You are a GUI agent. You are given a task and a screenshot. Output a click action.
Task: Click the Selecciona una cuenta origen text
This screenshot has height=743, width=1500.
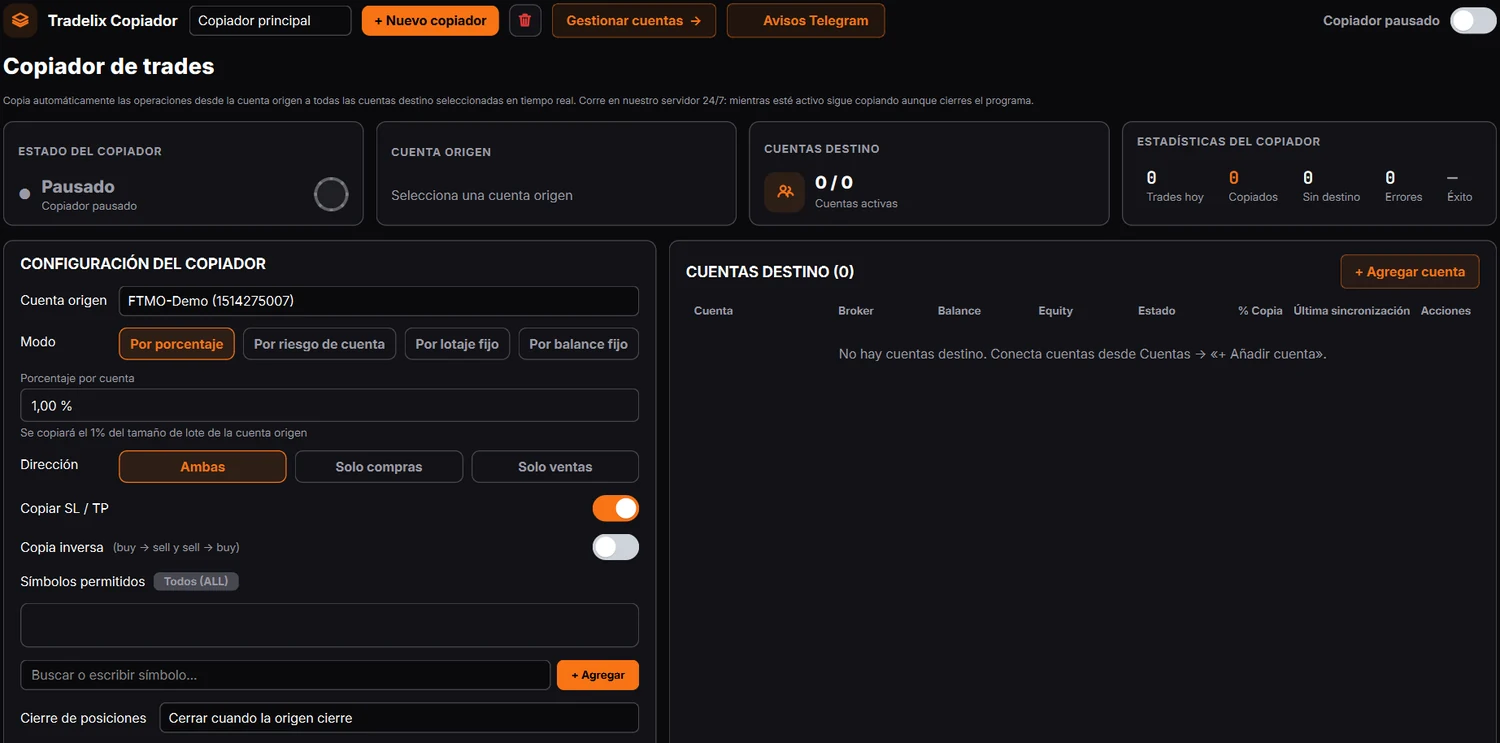(482, 195)
